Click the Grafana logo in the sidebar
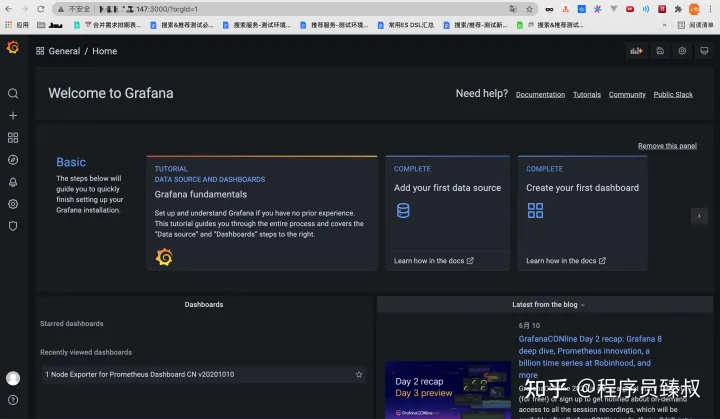 click(x=13, y=47)
